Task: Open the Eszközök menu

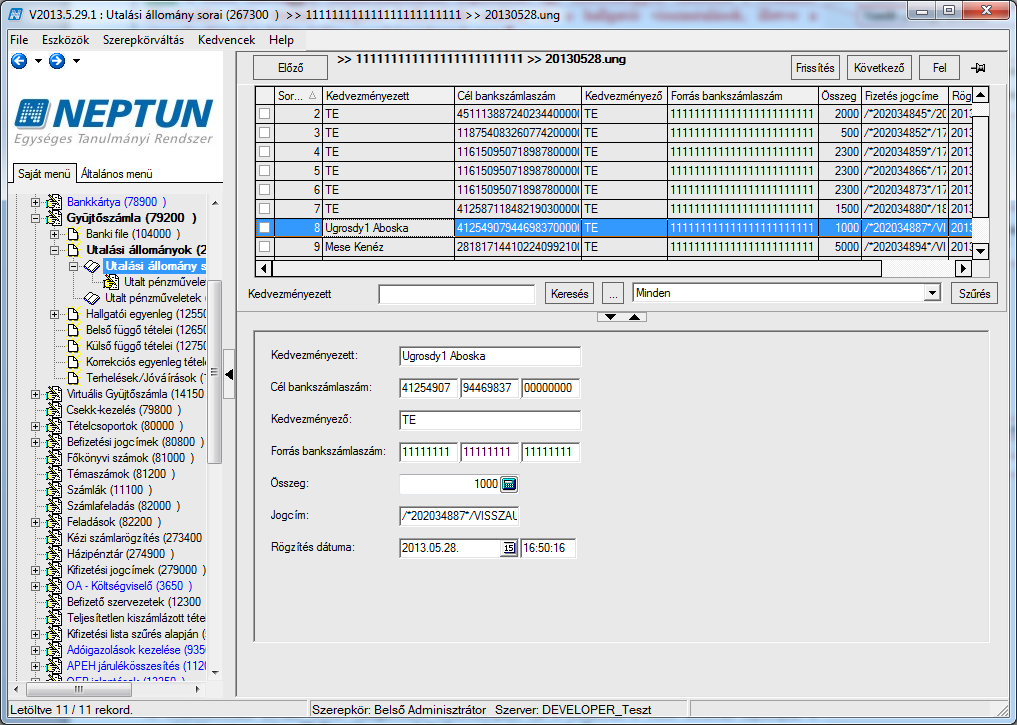Action: (66, 40)
